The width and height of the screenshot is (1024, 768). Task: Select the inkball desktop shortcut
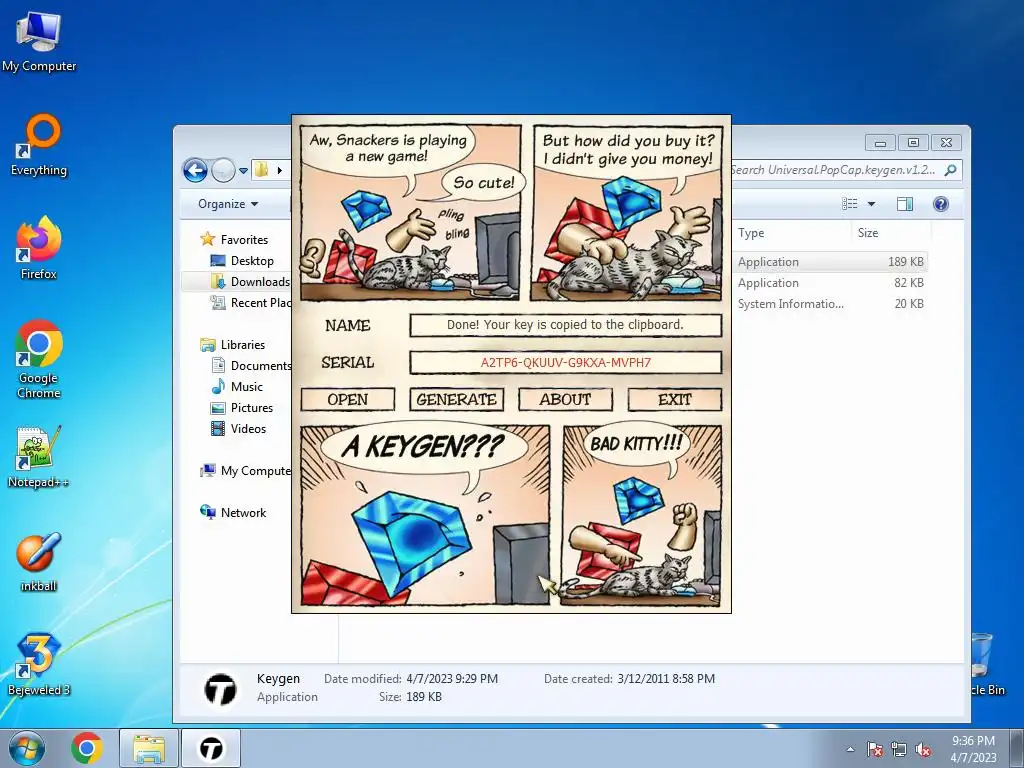39,560
